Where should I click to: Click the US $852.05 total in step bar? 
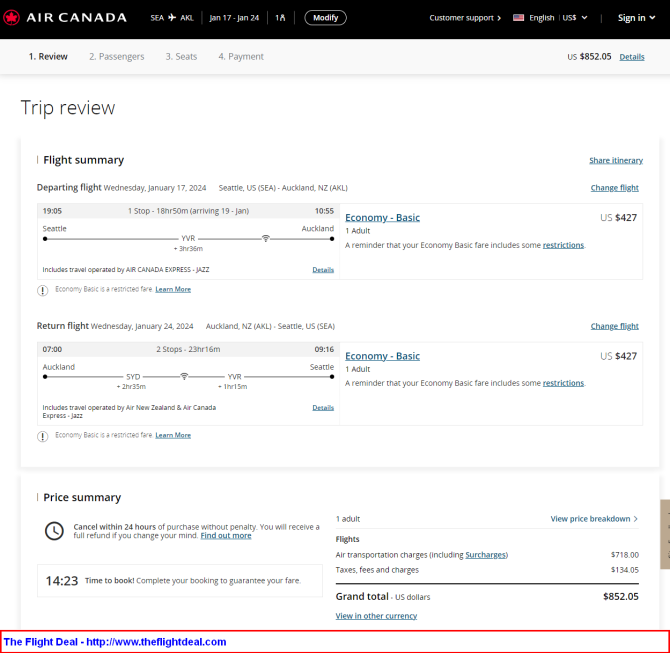(589, 56)
